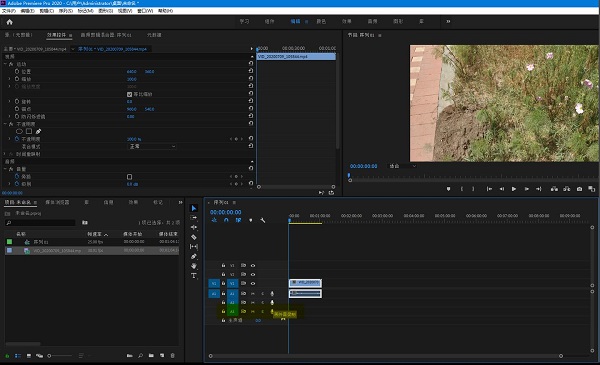
Task: Delete selected item with trash icon
Action: pos(173,355)
